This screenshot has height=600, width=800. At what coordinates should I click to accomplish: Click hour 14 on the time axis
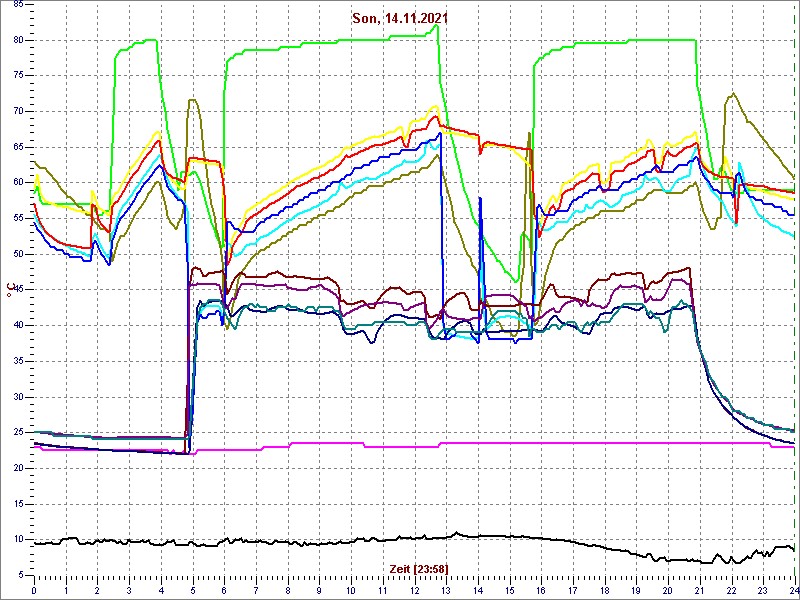(478, 588)
